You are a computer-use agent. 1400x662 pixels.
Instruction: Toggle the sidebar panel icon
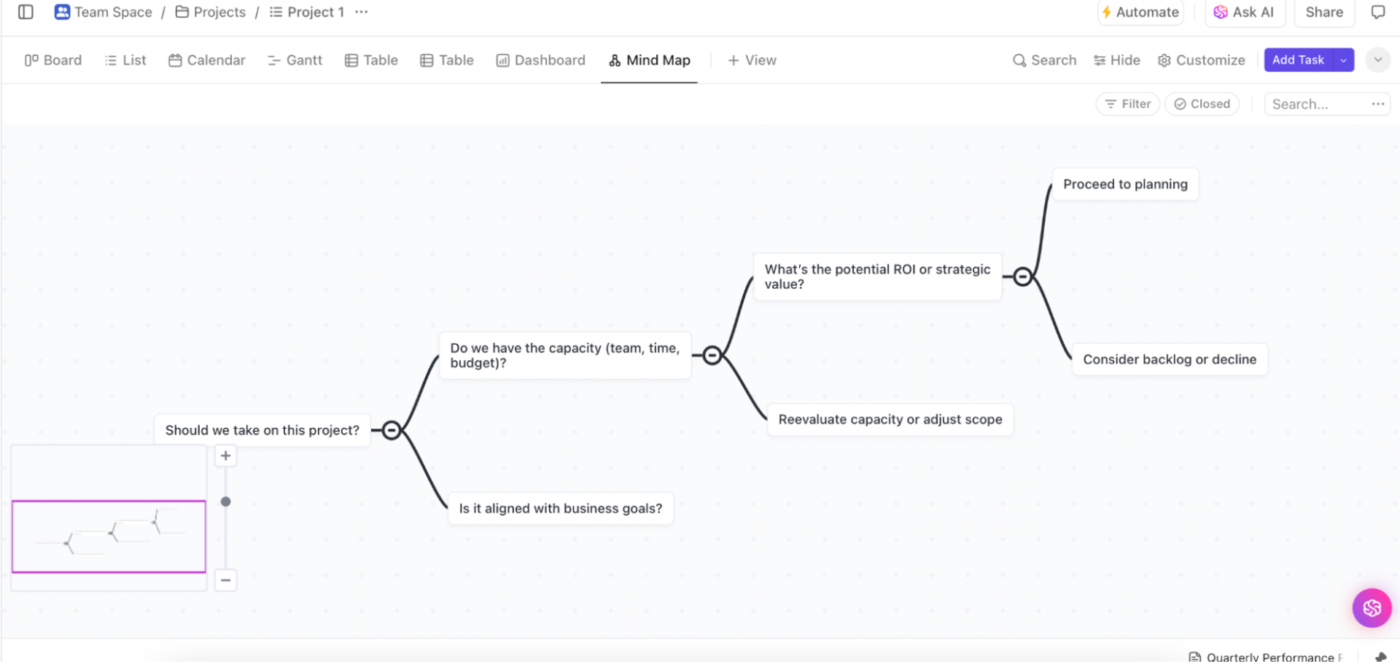[26, 12]
